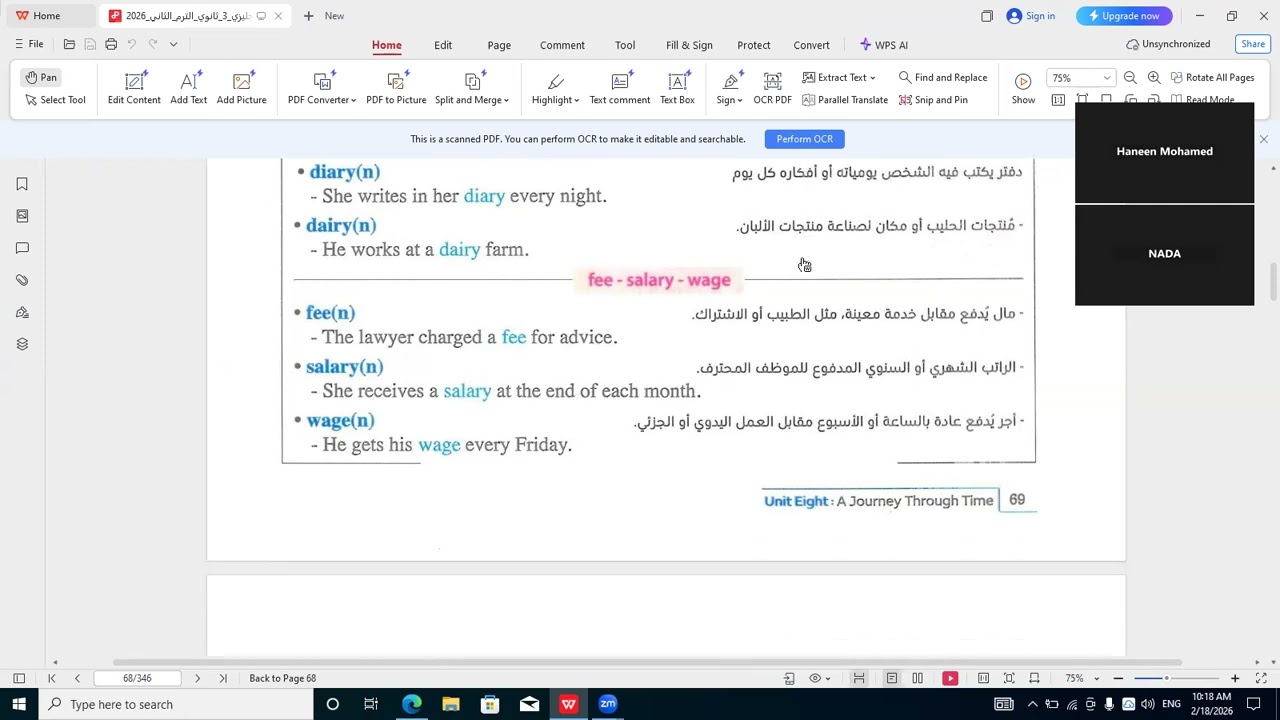
Task: Open PDF to Picture converter
Action: pyautogui.click(x=396, y=88)
